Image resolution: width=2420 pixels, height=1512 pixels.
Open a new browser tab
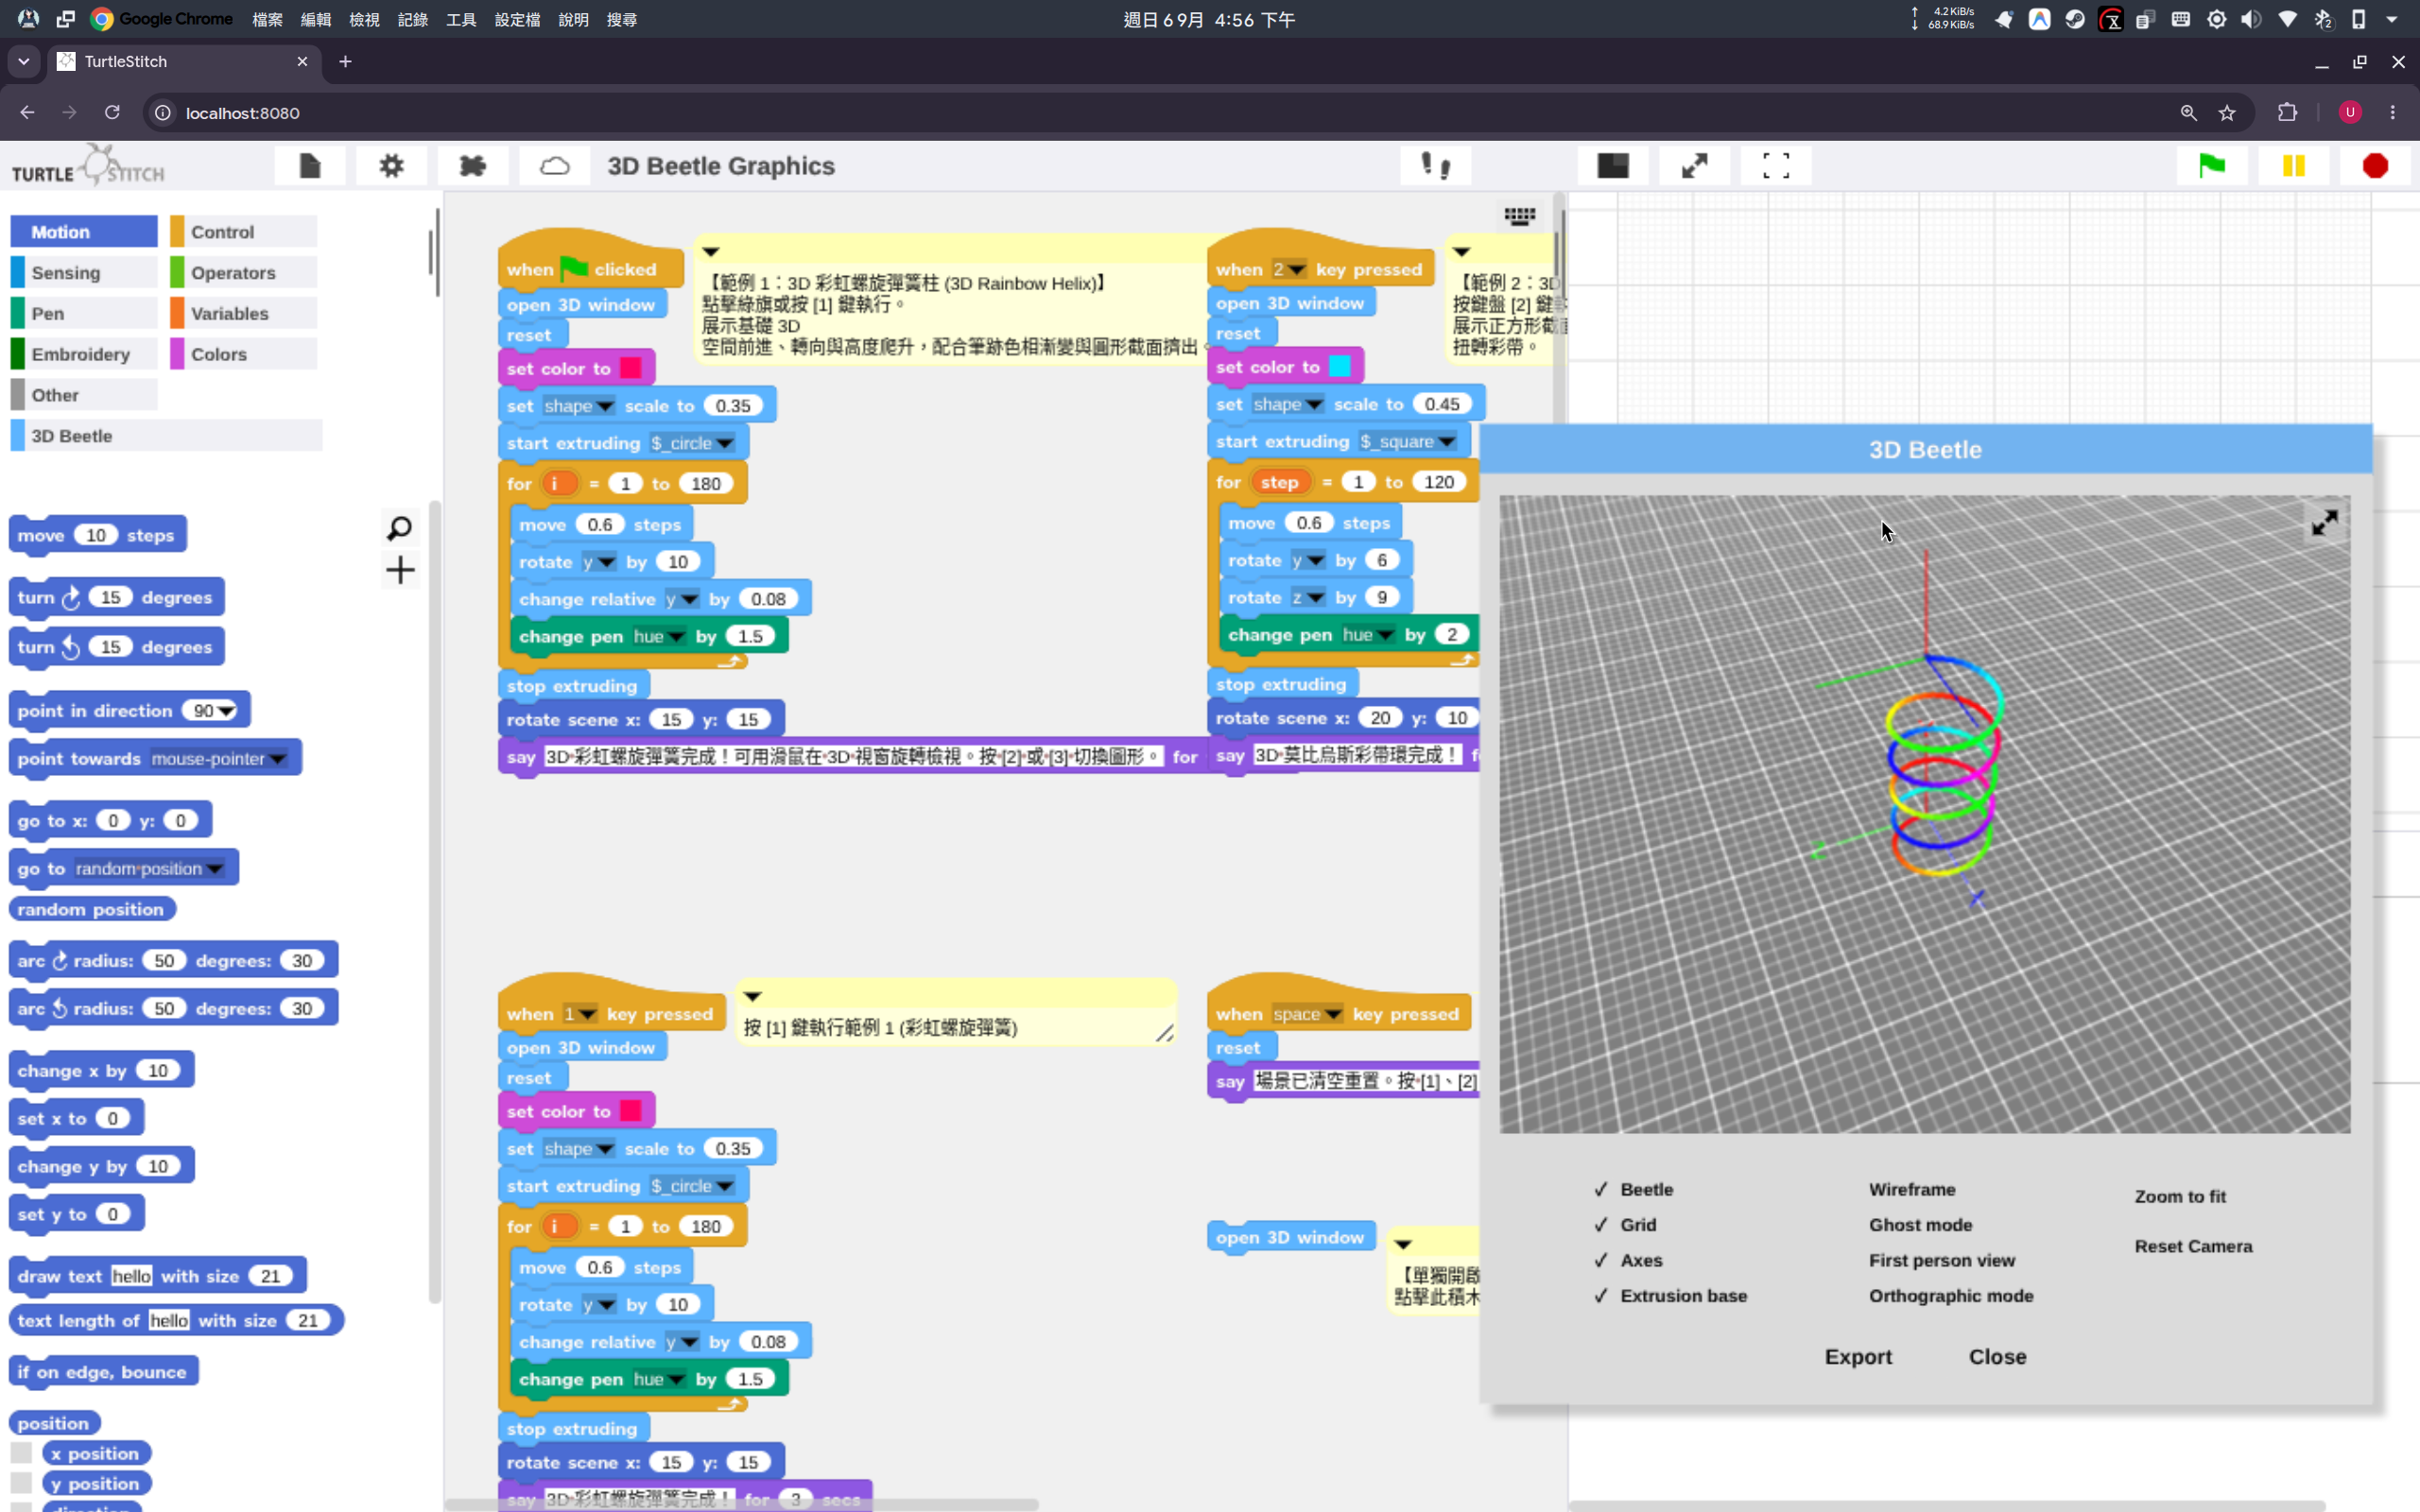[x=345, y=62]
